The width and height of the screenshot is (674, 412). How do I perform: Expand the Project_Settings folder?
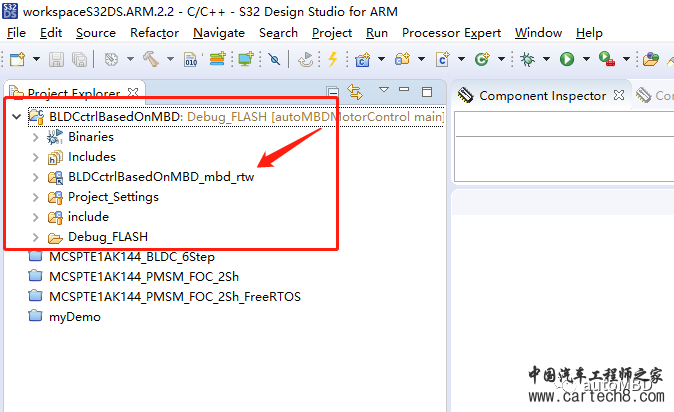click(36, 197)
